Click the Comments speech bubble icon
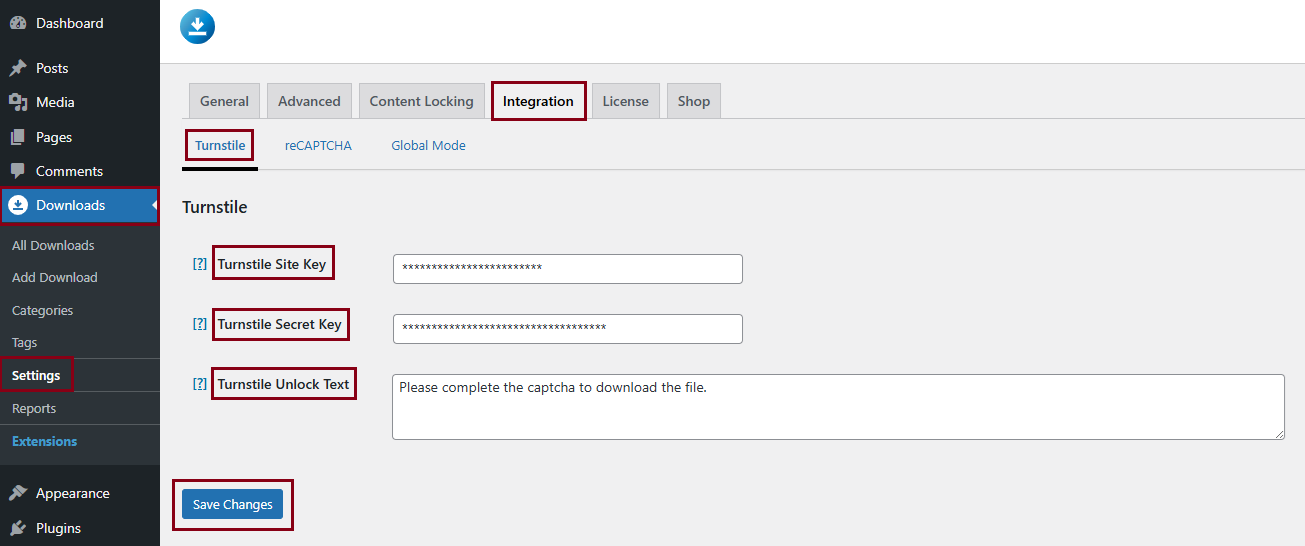This screenshot has height=546, width=1305. pyautogui.click(x=18, y=171)
